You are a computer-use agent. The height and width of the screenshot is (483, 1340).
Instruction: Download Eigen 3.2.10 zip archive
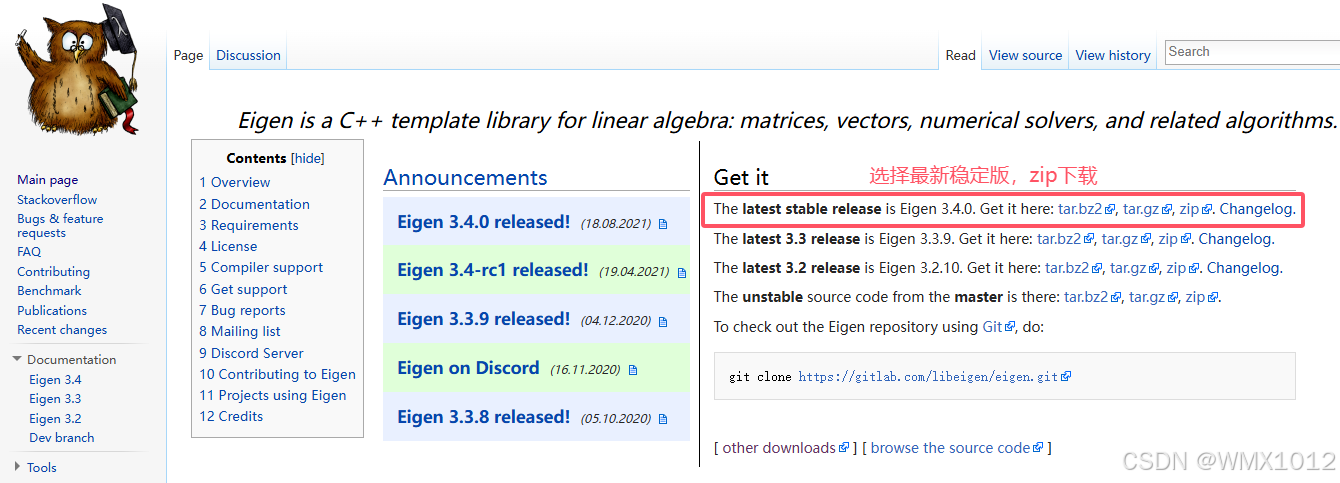[x=1183, y=268]
